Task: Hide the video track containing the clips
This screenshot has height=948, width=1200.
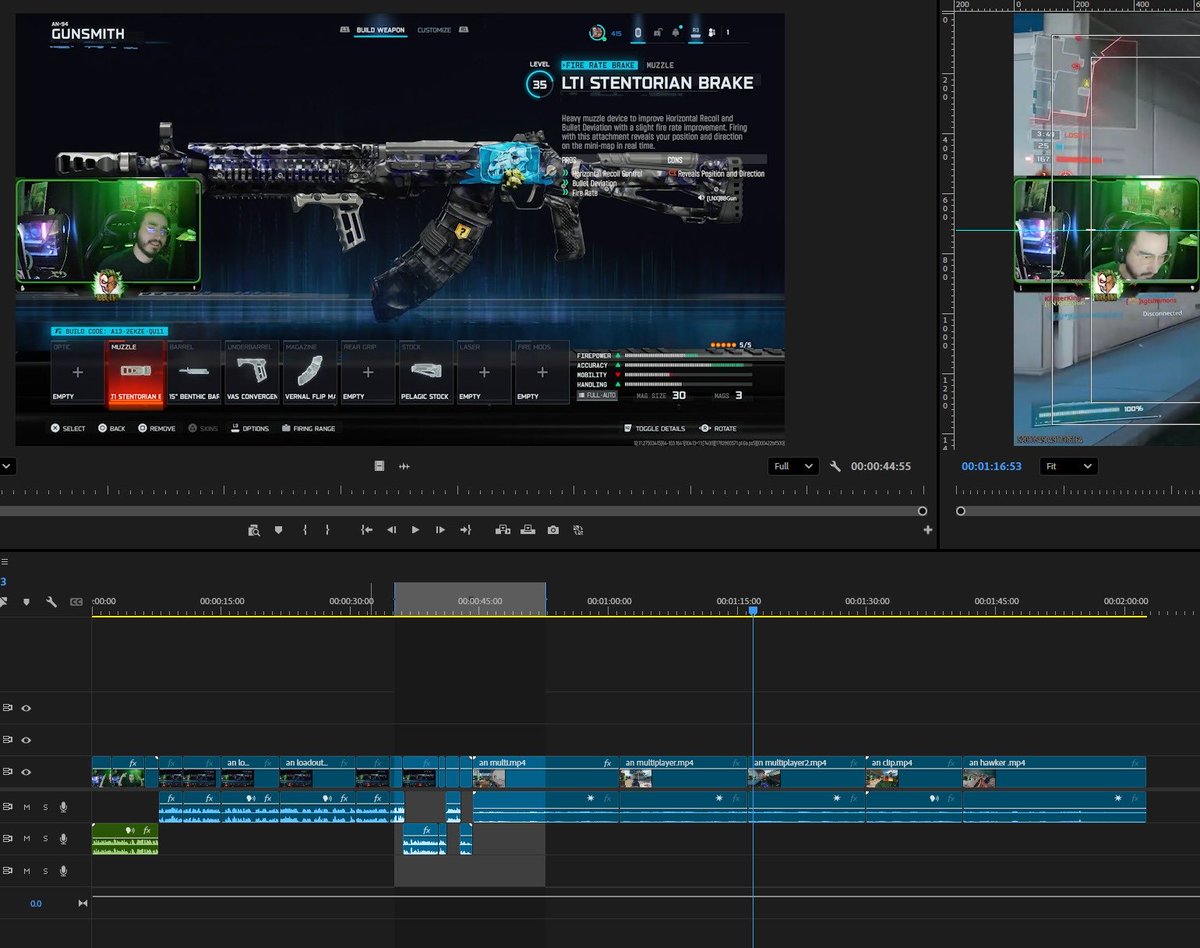Action: point(27,772)
